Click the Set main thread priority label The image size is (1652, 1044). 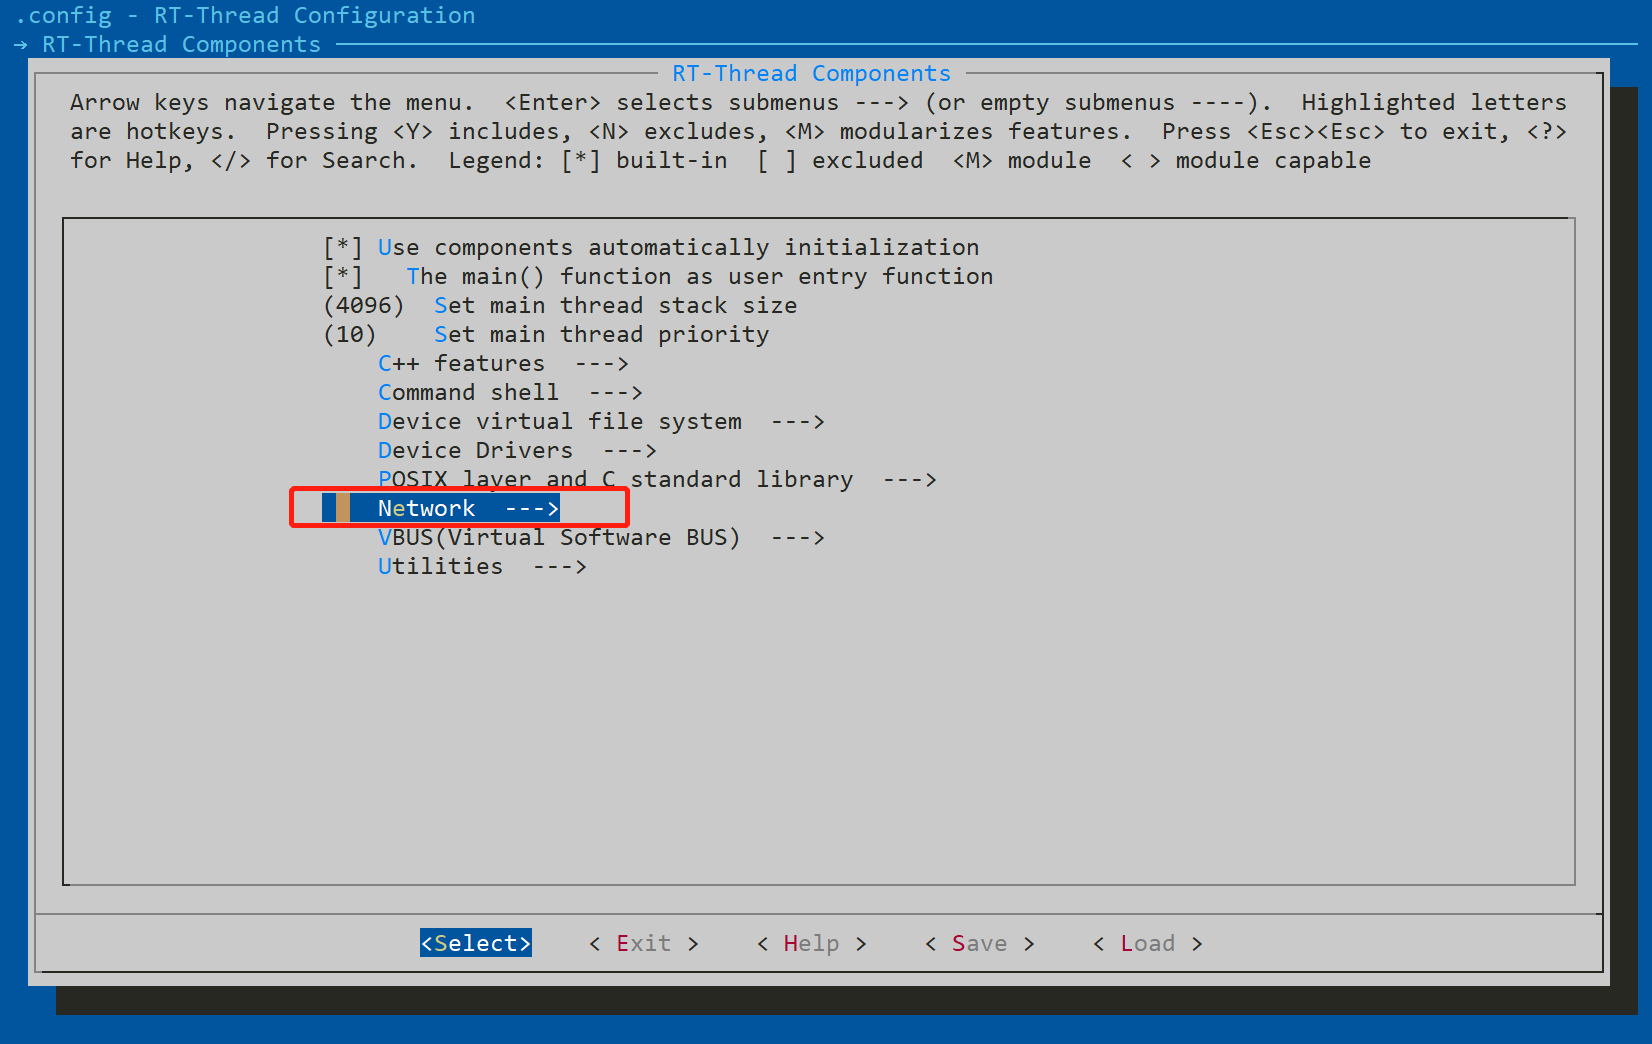coord(602,334)
